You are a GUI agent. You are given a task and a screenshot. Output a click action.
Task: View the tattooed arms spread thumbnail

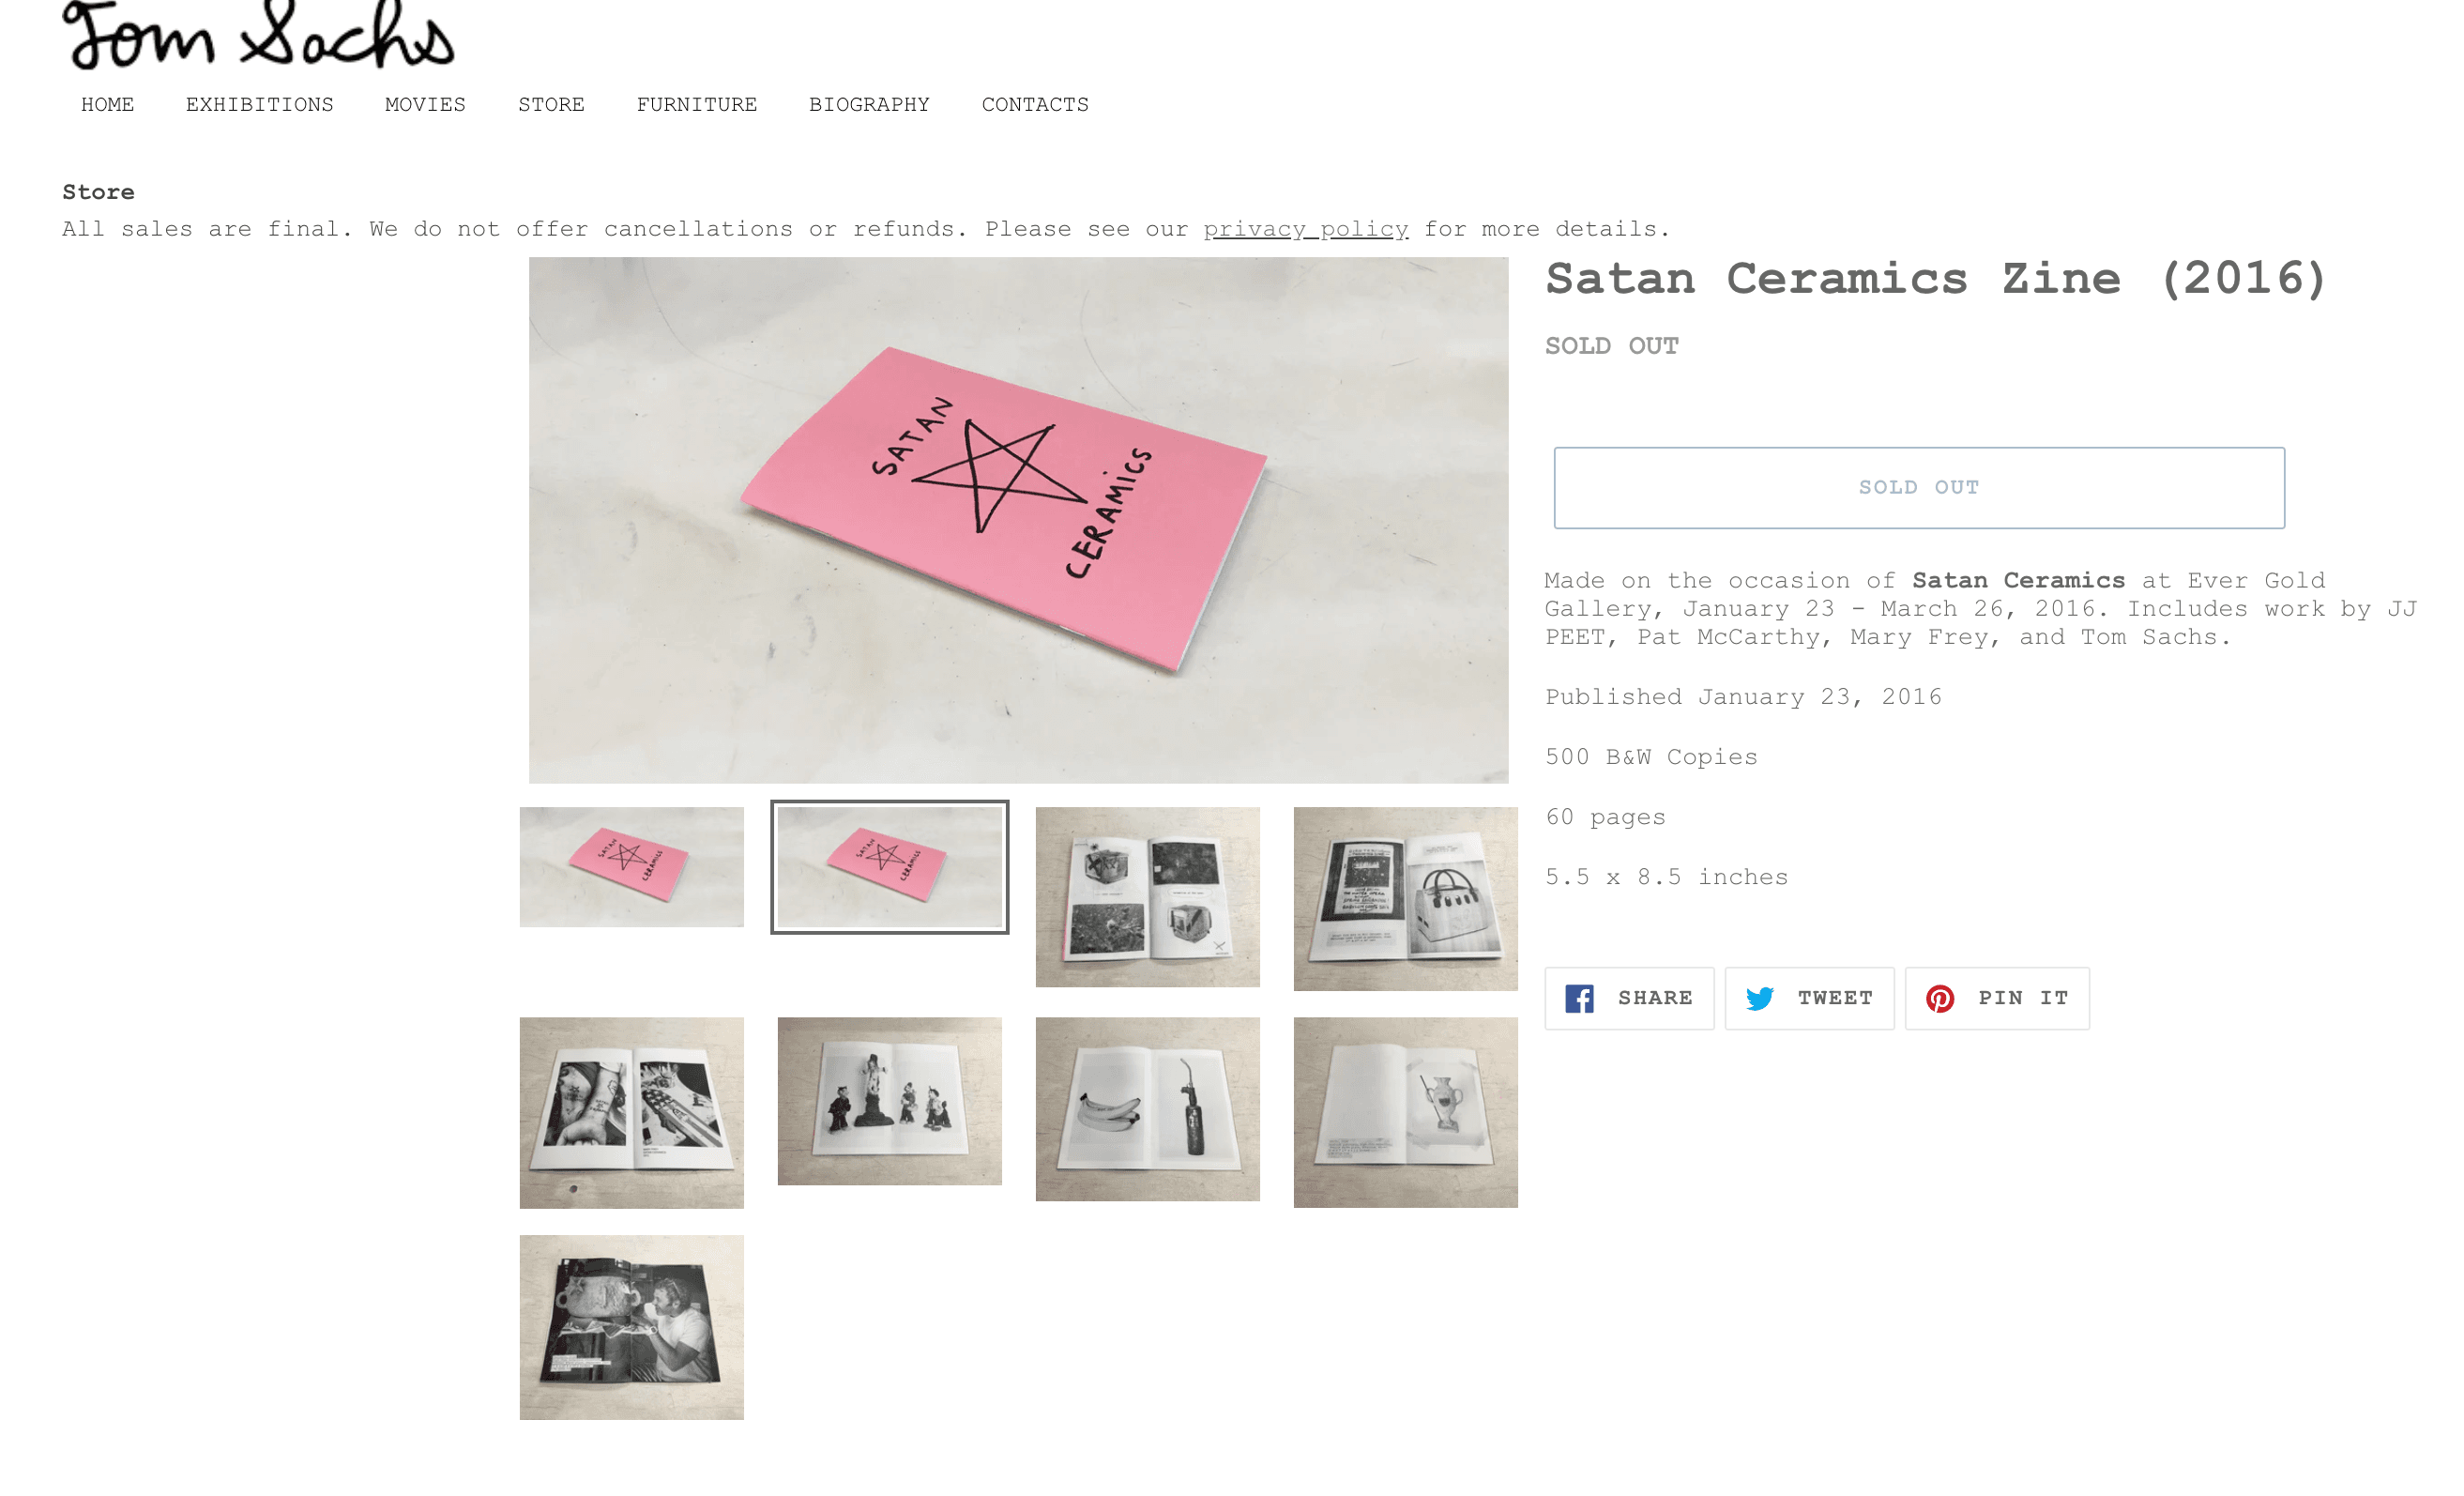631,1112
